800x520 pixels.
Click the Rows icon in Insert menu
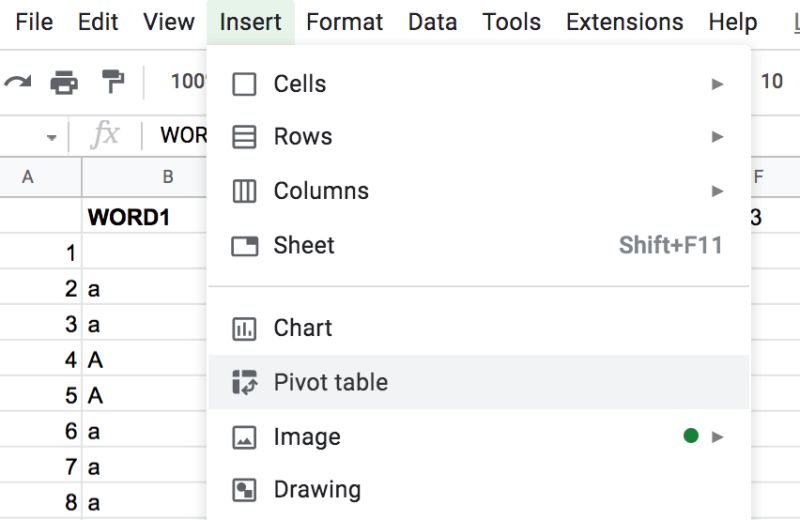pyautogui.click(x=244, y=137)
